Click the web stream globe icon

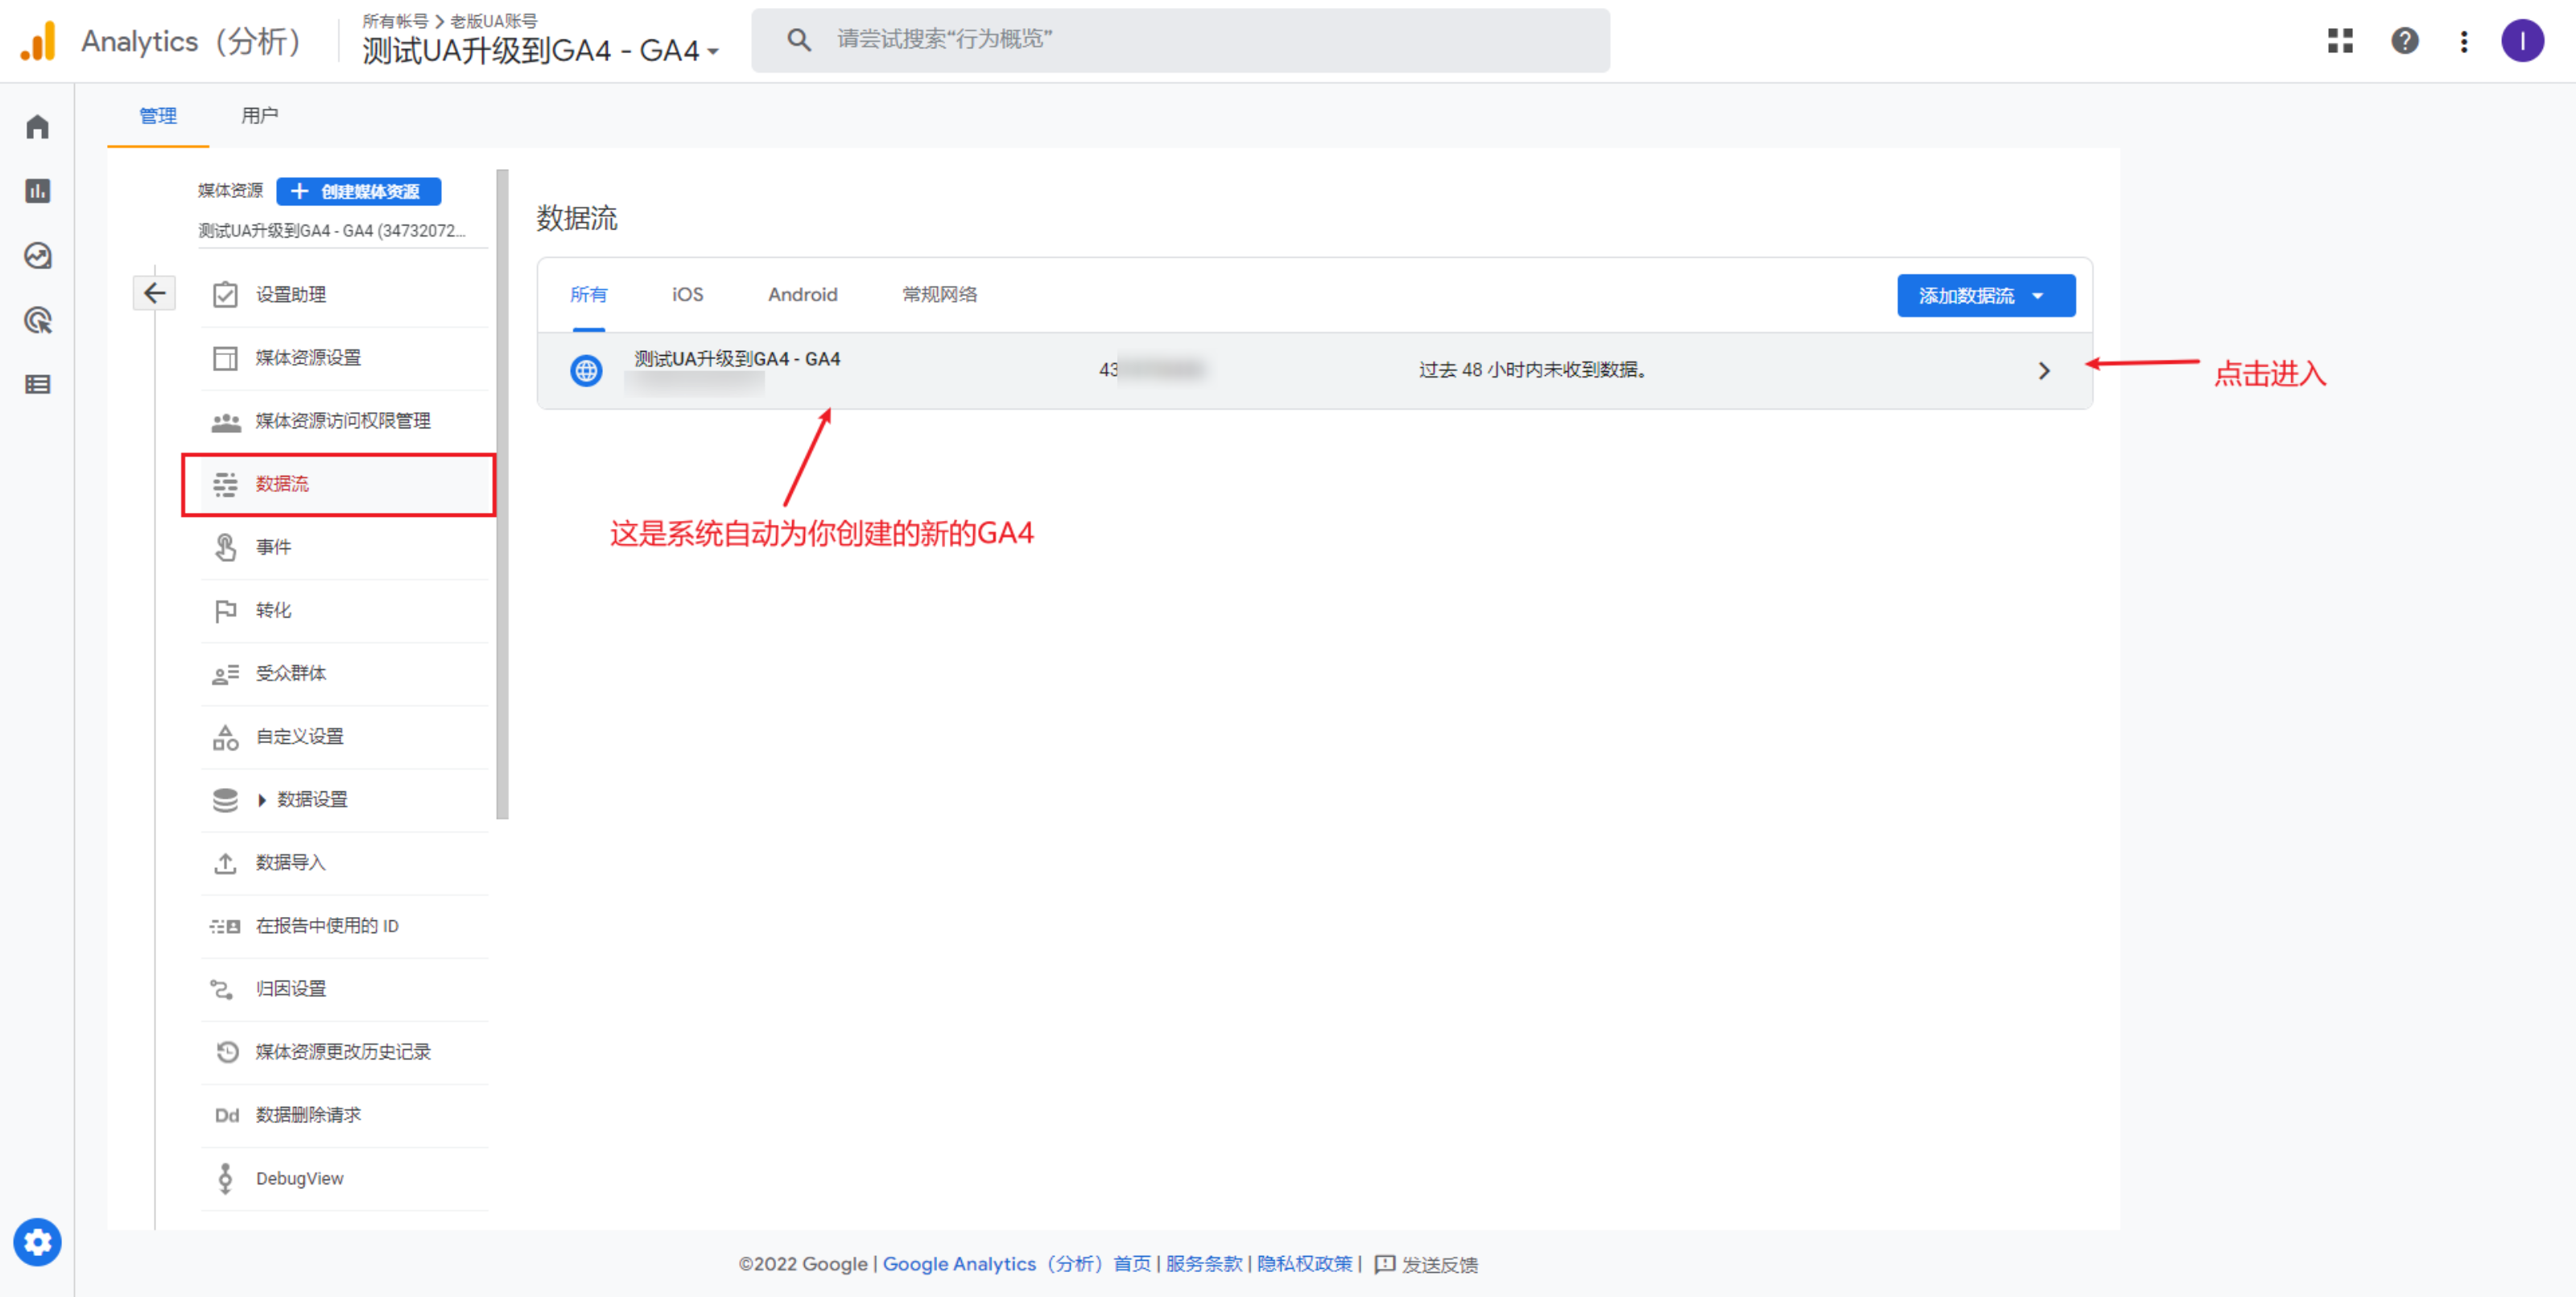coord(586,371)
